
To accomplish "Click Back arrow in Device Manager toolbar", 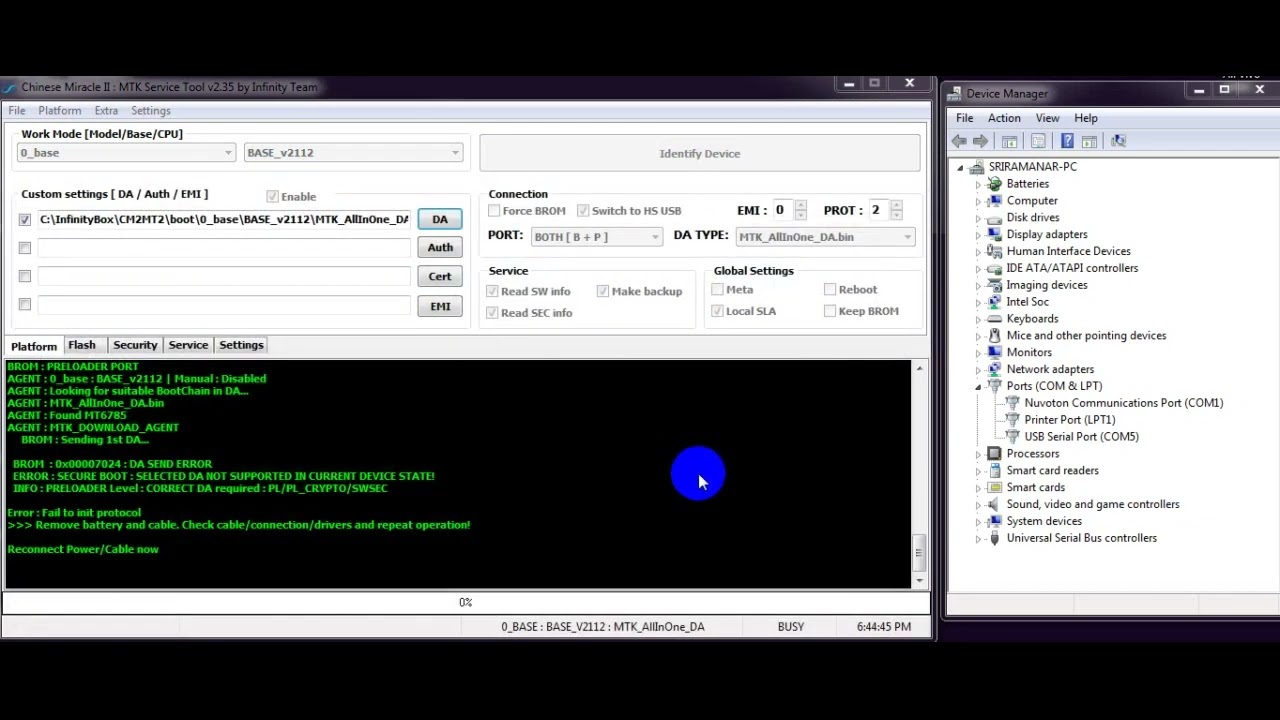I will 959,141.
